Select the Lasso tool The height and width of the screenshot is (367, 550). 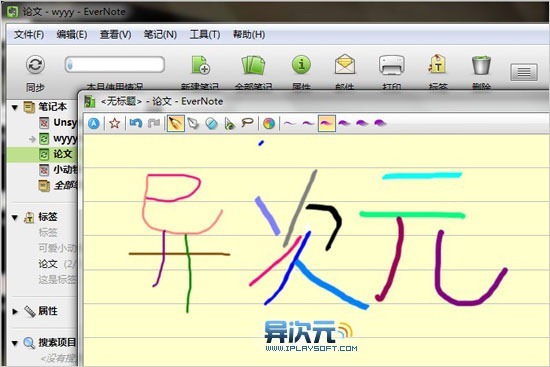pos(247,123)
